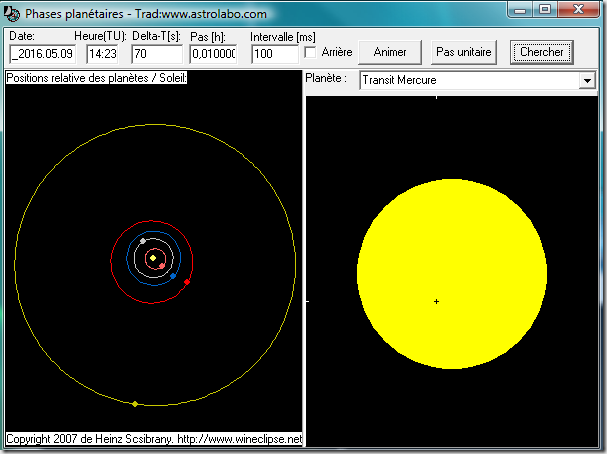Select the gray Venus dot on its orbit
The width and height of the screenshot is (607, 454).
[144, 241]
